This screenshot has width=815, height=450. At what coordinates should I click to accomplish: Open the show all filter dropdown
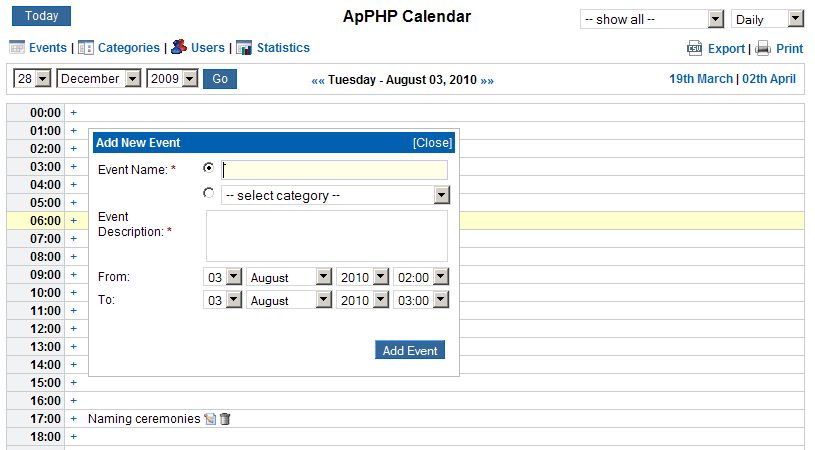(715, 19)
